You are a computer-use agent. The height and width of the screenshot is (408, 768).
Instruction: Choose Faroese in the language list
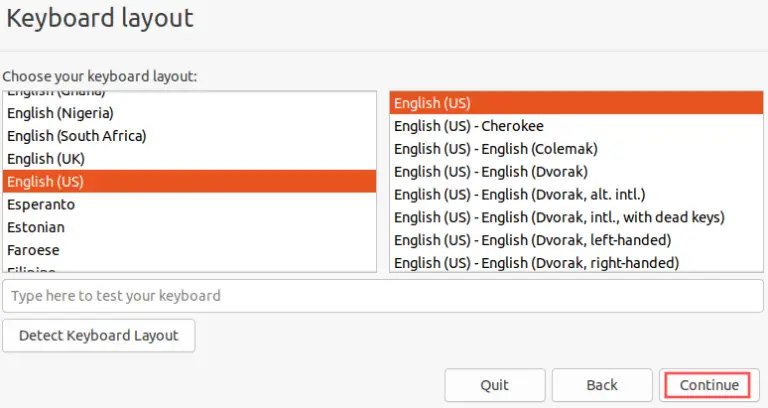(x=189, y=250)
